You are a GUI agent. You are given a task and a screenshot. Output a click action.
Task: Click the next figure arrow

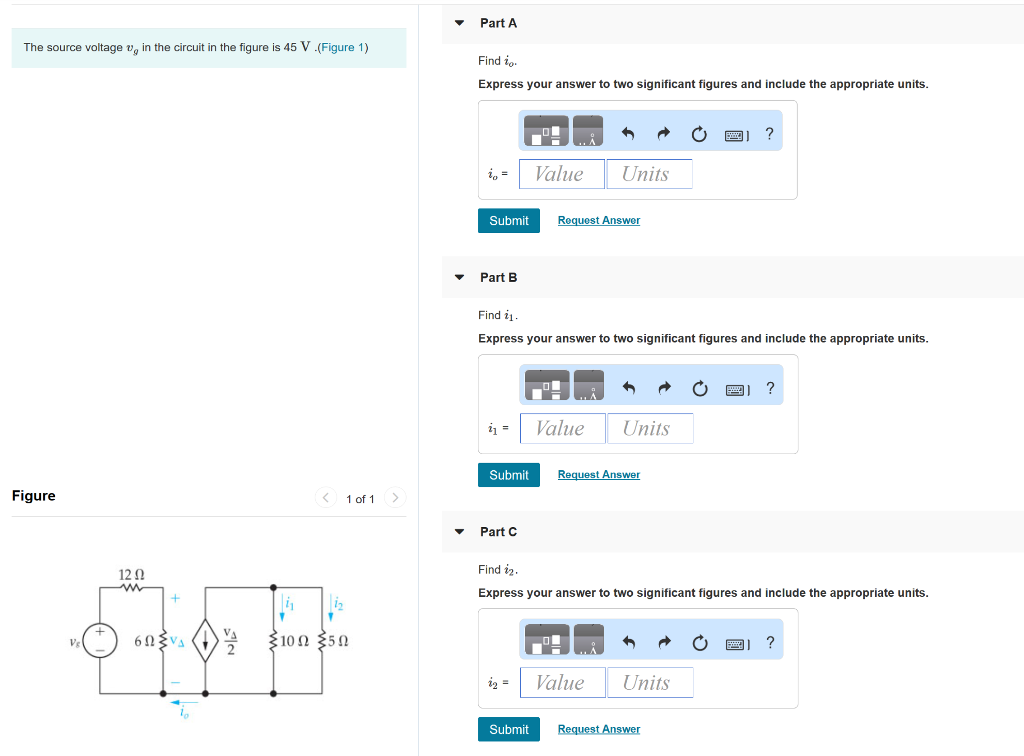click(395, 498)
